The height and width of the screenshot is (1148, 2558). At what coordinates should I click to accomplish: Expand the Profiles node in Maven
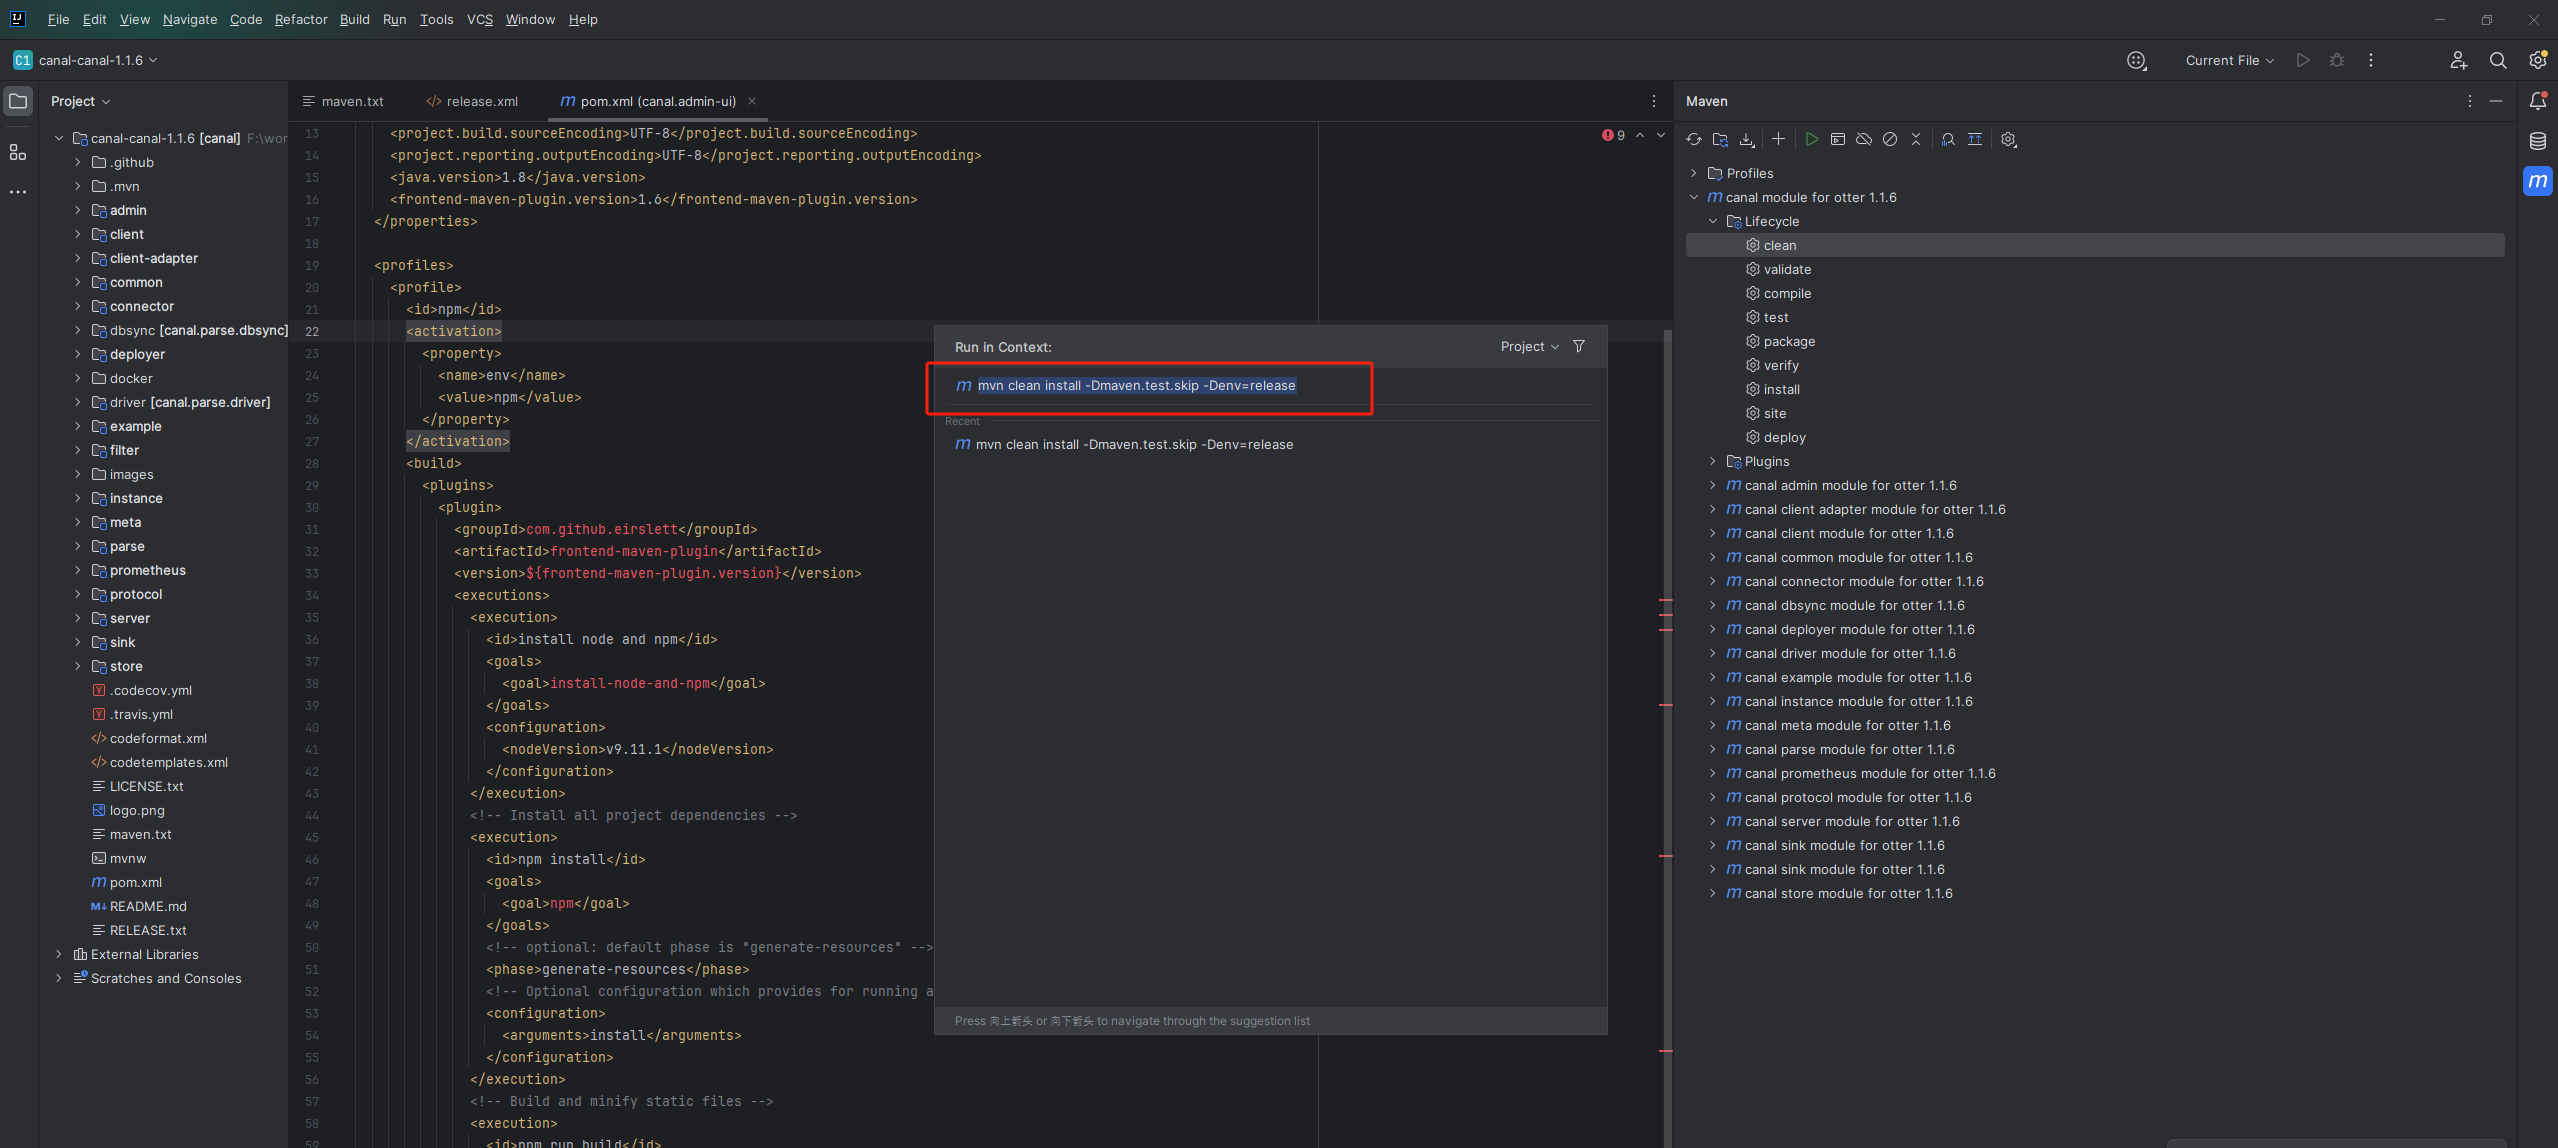[x=1694, y=174]
